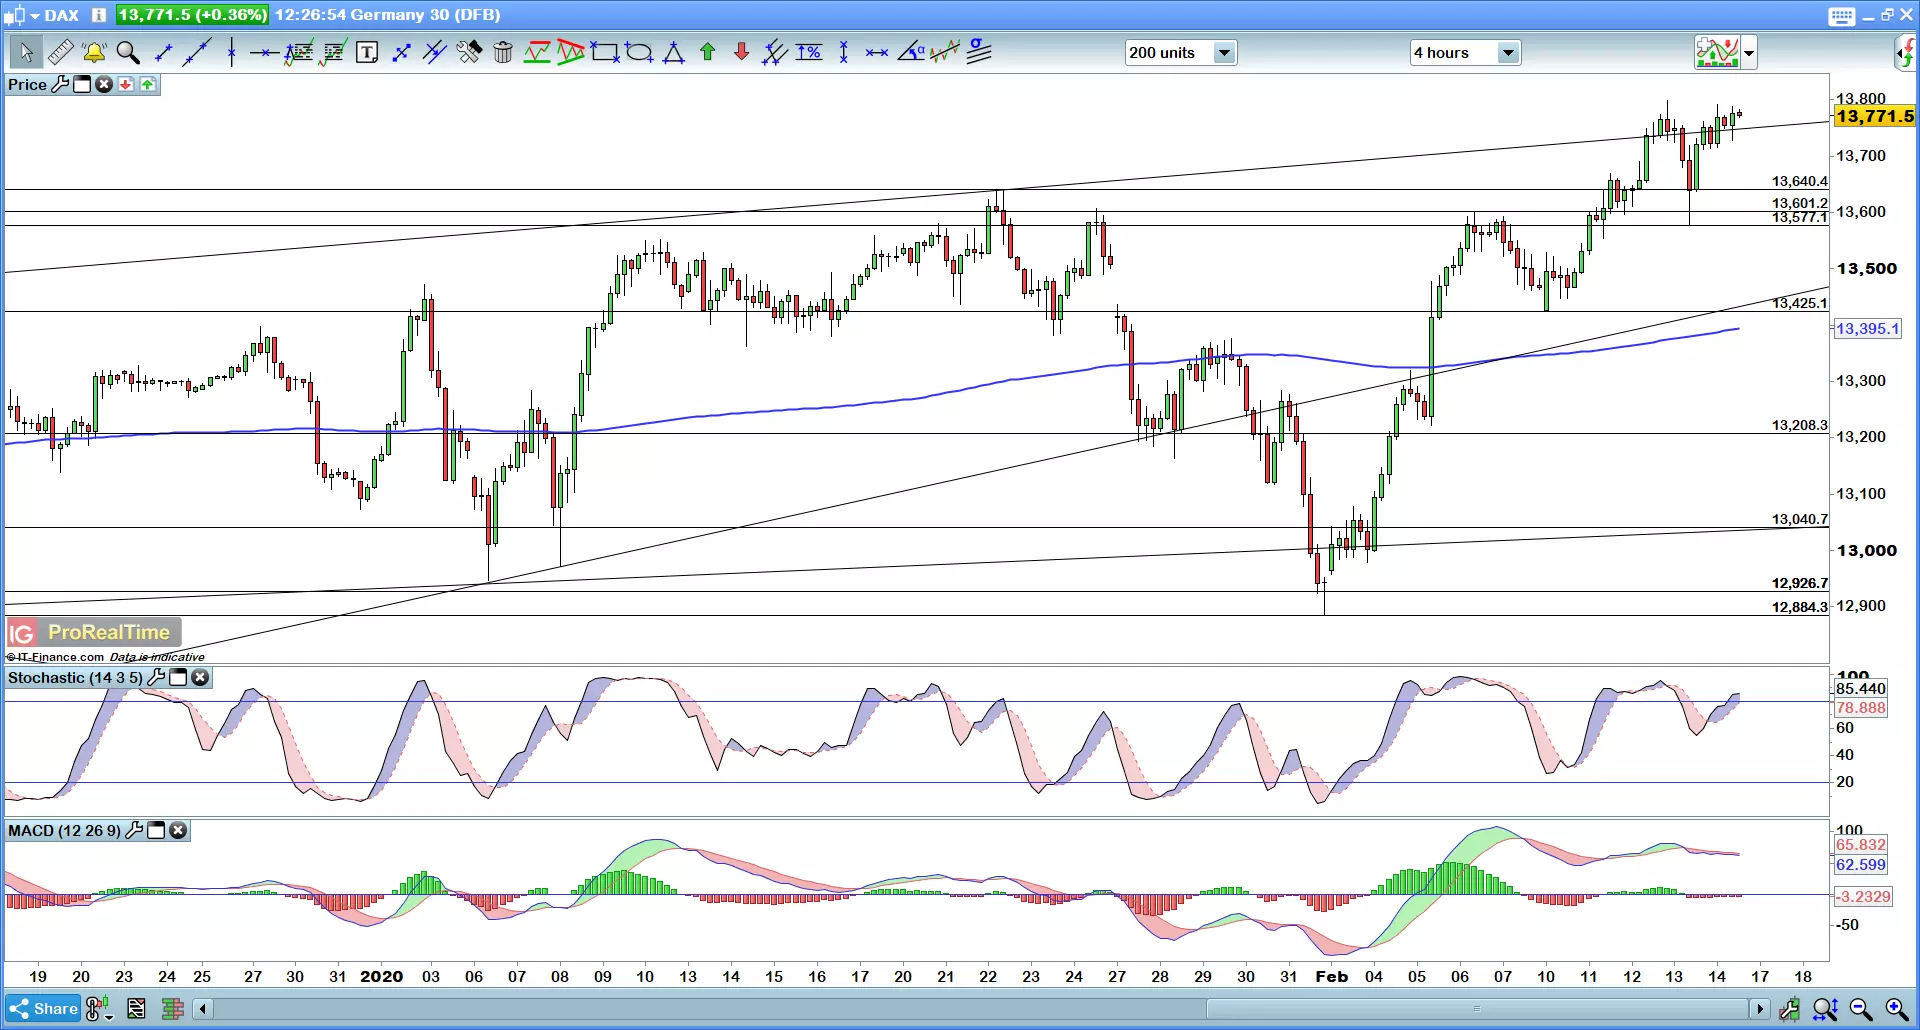Select the parallel channel lines tool
Screen dimensions: 1920x1030
click(x=434, y=52)
